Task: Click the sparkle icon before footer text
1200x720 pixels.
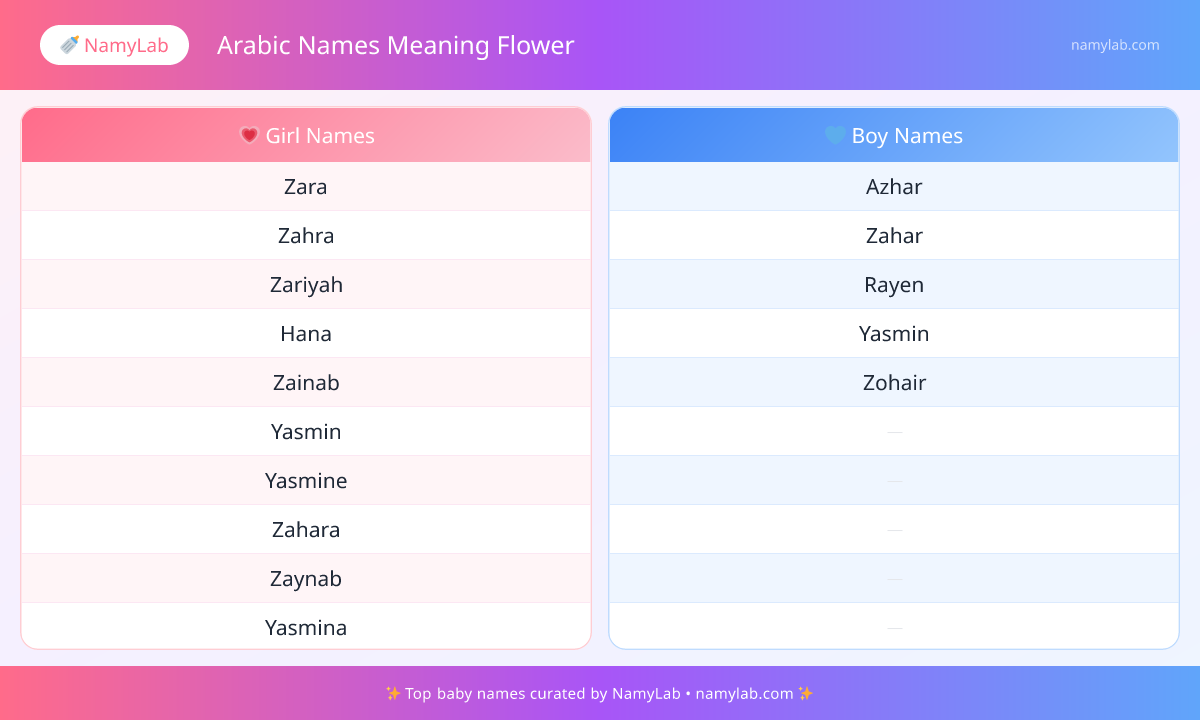Action: [393, 693]
